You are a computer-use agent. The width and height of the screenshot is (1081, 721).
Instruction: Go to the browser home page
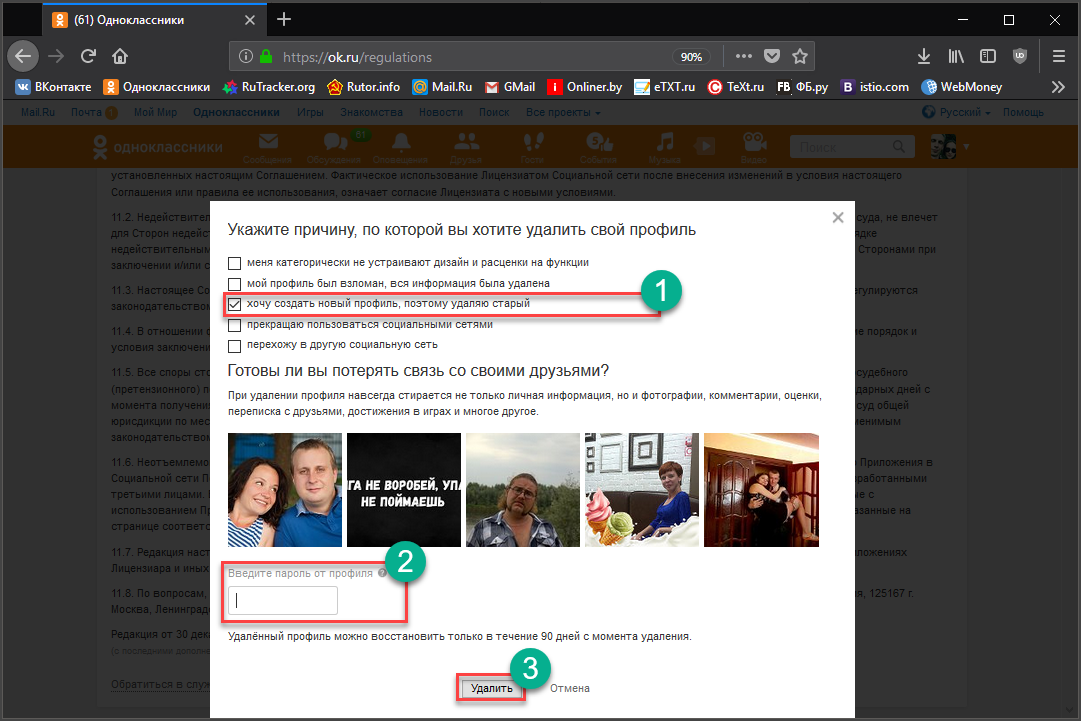point(120,56)
